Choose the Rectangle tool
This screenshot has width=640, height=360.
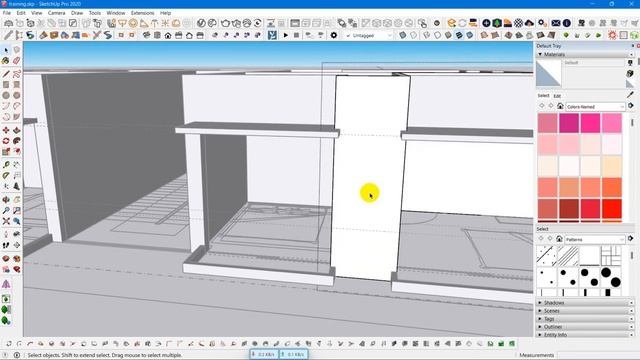click(x=6, y=84)
